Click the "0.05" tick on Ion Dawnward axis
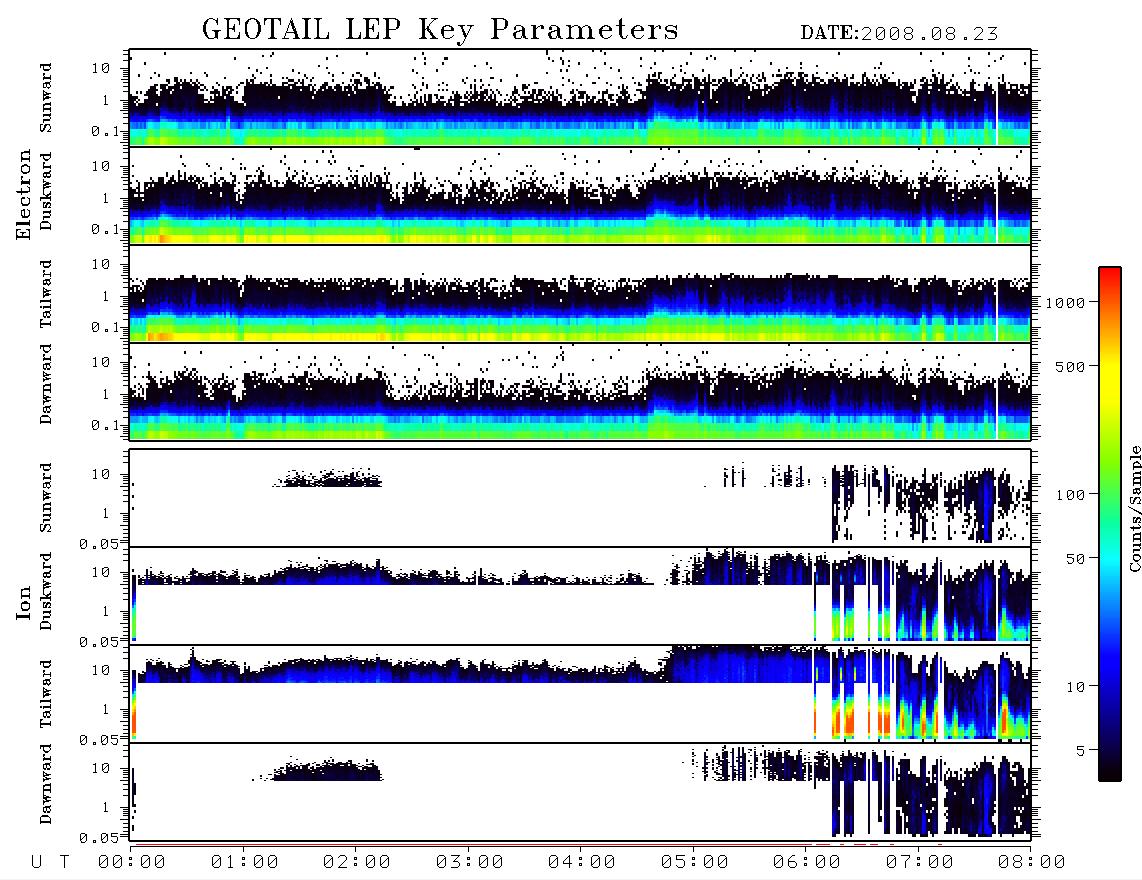Image resolution: width=1142 pixels, height=880 pixels. pos(99,838)
